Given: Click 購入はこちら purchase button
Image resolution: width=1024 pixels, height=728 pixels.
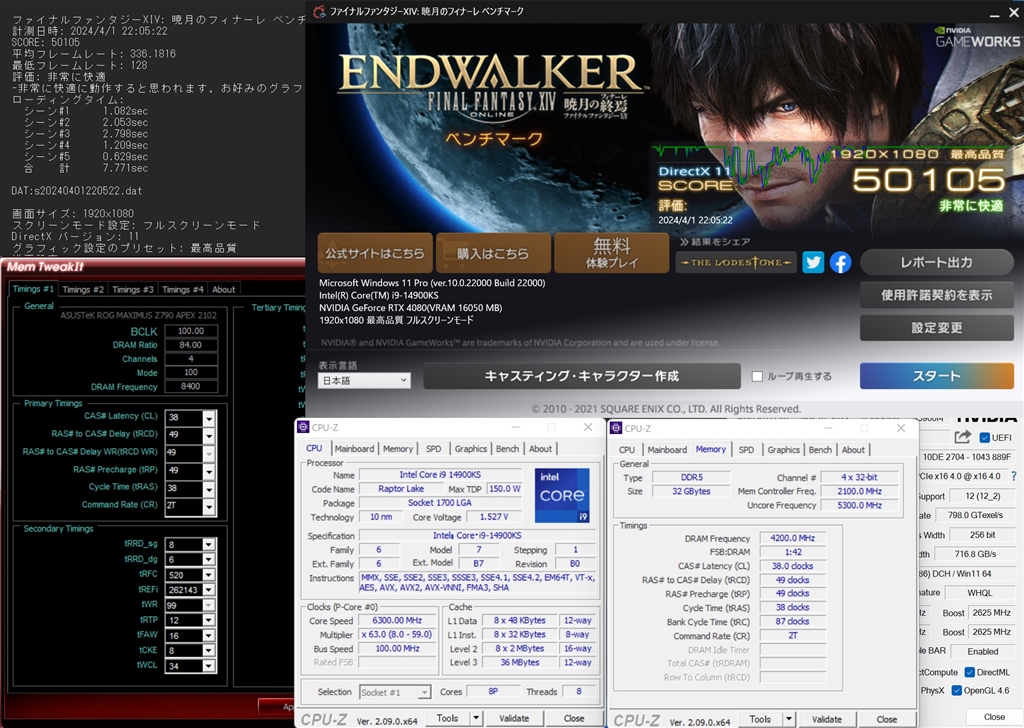Looking at the screenshot, I should pyautogui.click(x=492, y=253).
